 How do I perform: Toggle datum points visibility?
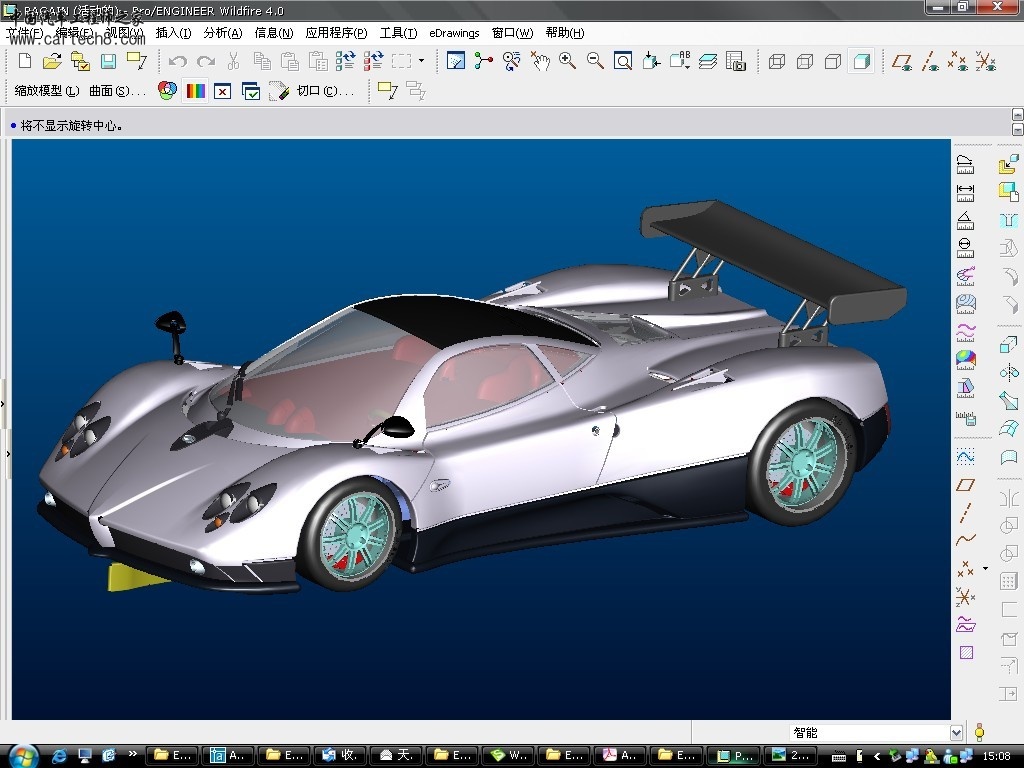click(x=958, y=61)
